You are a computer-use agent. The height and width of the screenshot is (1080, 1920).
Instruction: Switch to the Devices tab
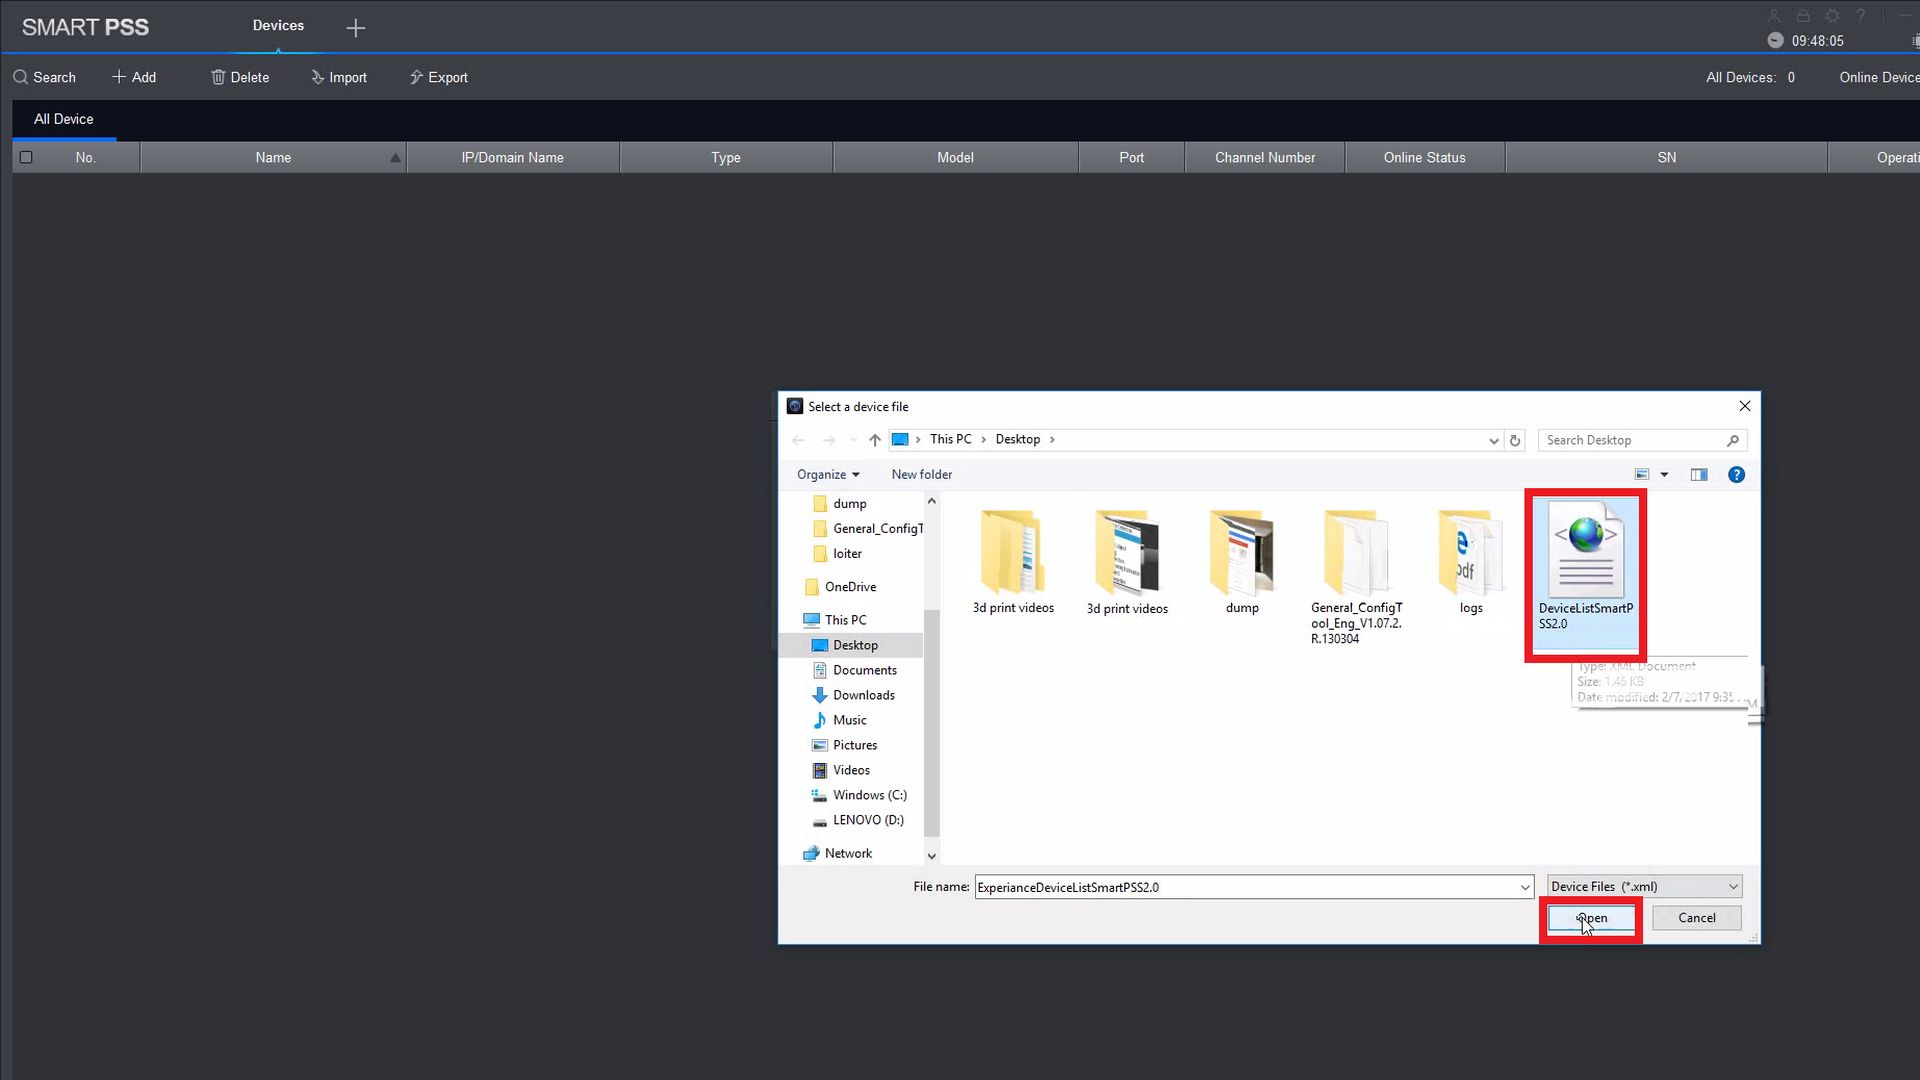click(x=278, y=25)
